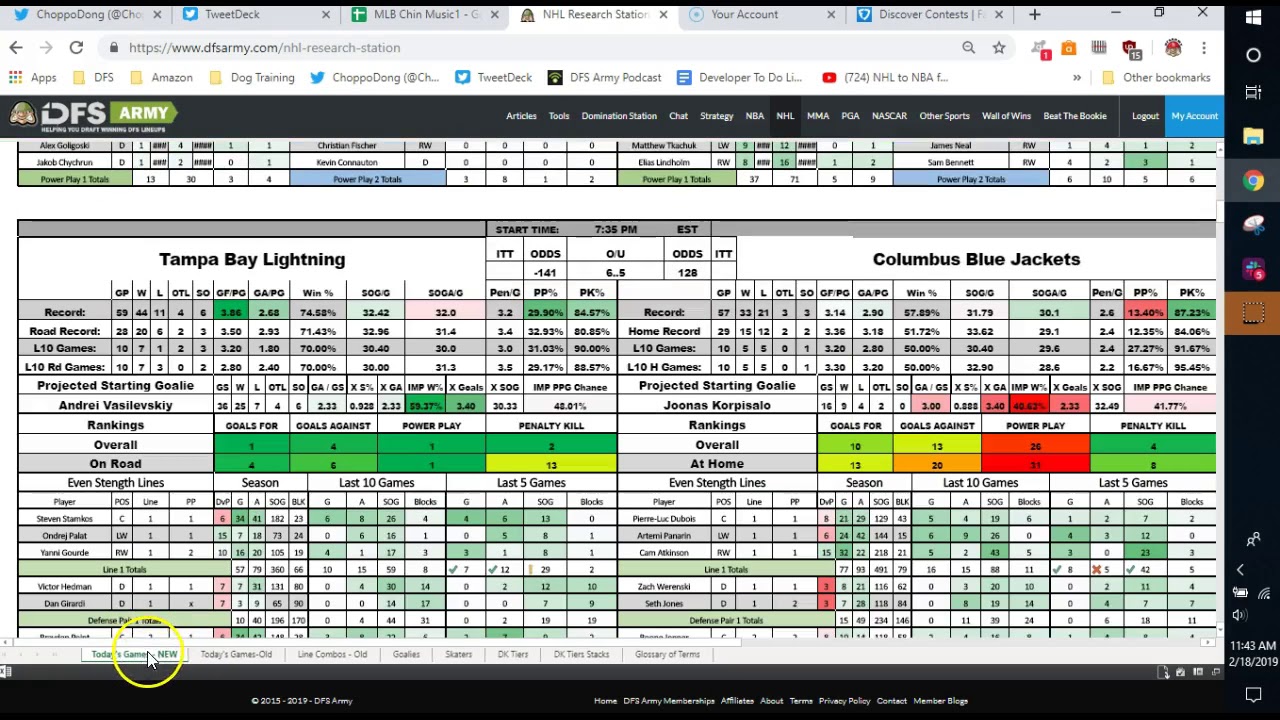This screenshot has height=720, width=1280.
Task: Open the DFS Army Podcast bookmark
Action: point(604,77)
